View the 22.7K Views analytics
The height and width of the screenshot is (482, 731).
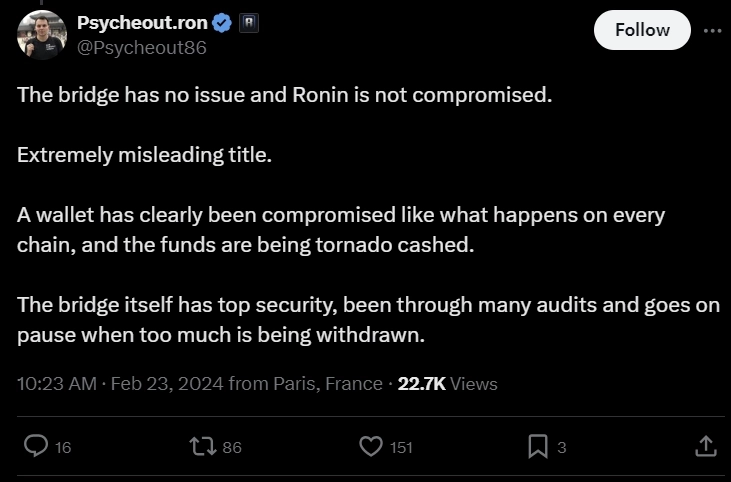pos(447,383)
